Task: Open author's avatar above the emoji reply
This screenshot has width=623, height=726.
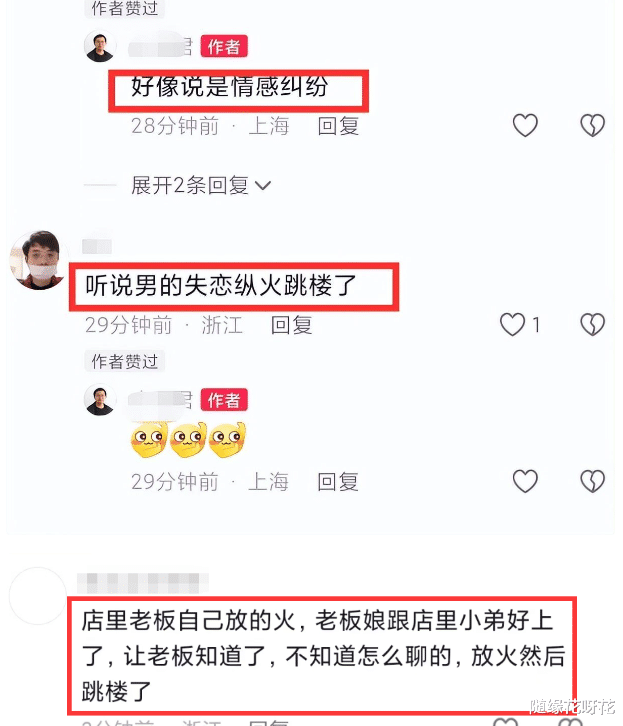Action: [100, 399]
